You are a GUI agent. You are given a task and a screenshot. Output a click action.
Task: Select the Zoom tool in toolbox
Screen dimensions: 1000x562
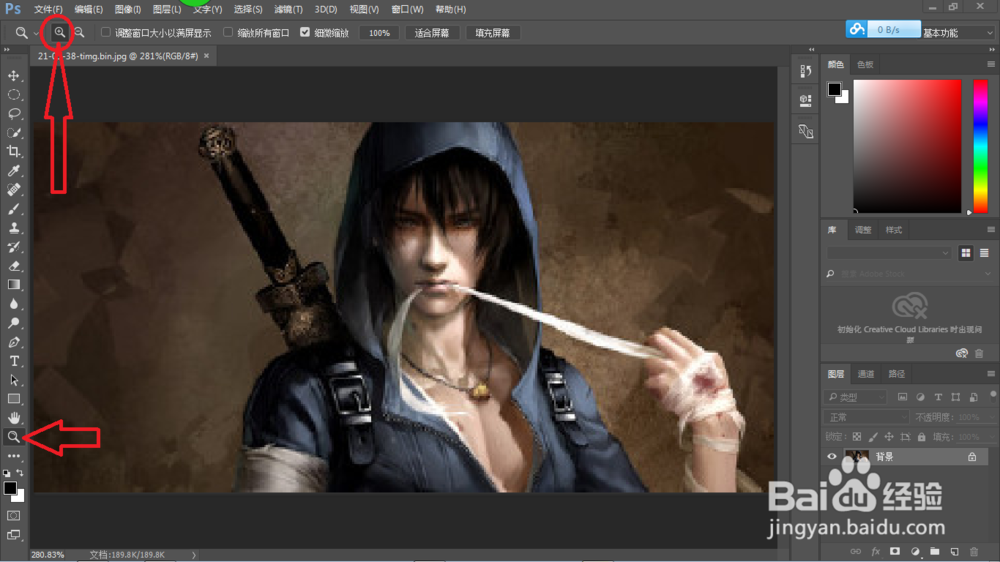pyautogui.click(x=13, y=437)
